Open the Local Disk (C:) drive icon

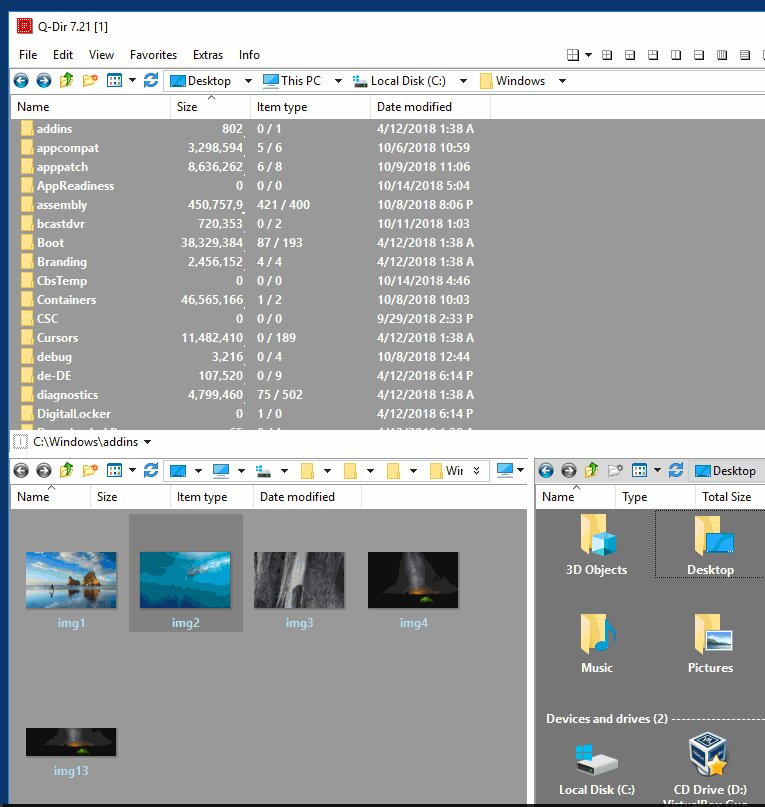(x=596, y=765)
